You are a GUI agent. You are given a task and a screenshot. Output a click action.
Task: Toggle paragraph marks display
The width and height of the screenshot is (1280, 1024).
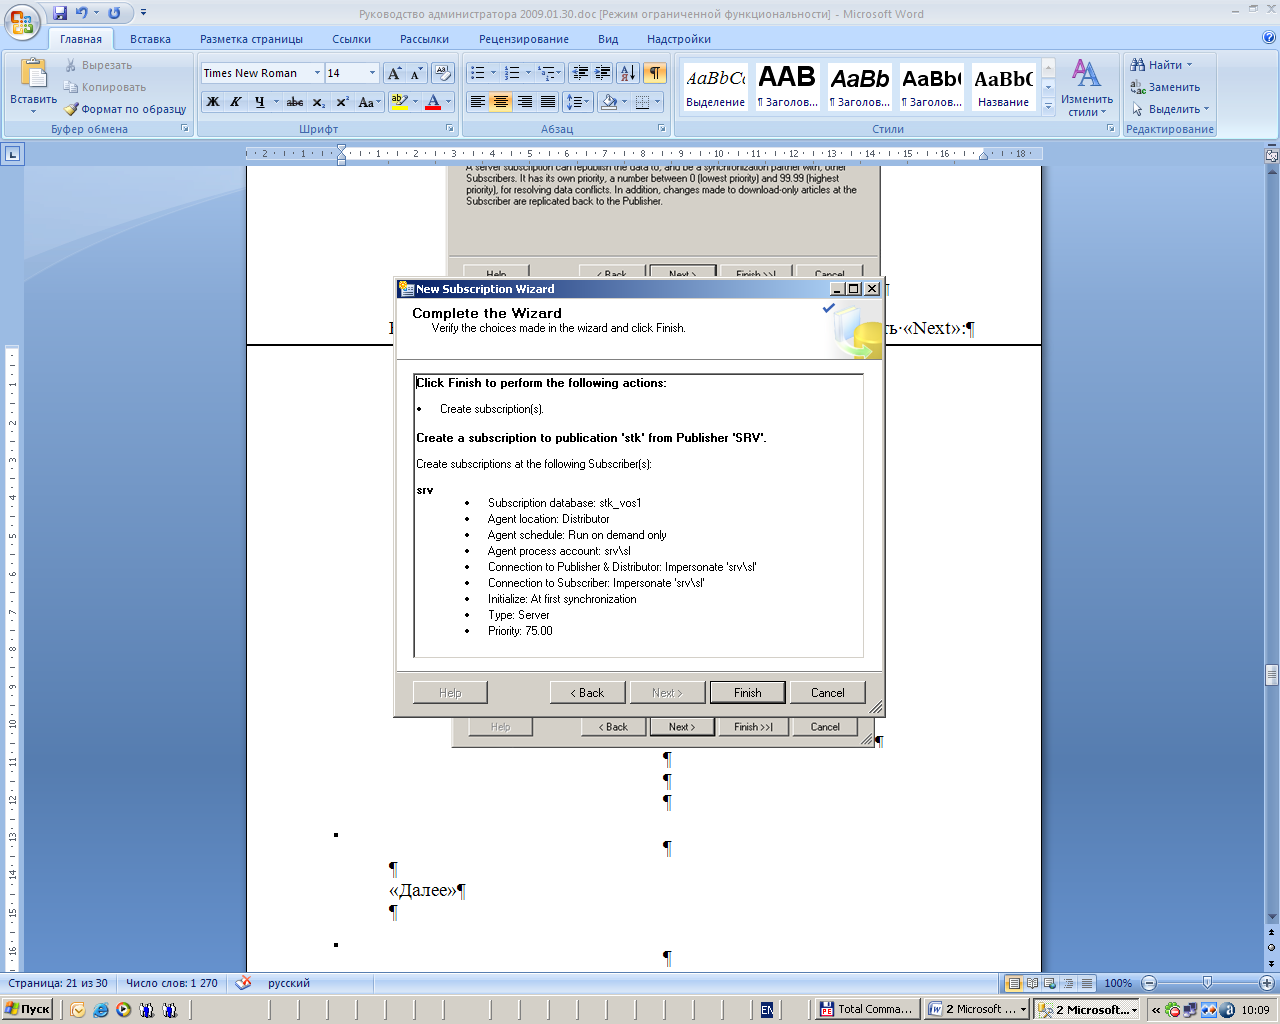654,73
